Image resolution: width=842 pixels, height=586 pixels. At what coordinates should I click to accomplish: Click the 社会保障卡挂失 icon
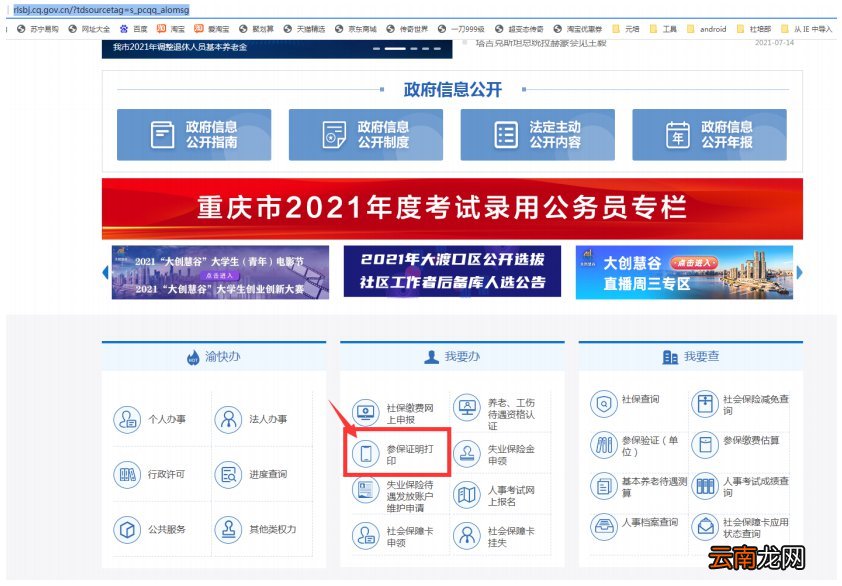467,536
